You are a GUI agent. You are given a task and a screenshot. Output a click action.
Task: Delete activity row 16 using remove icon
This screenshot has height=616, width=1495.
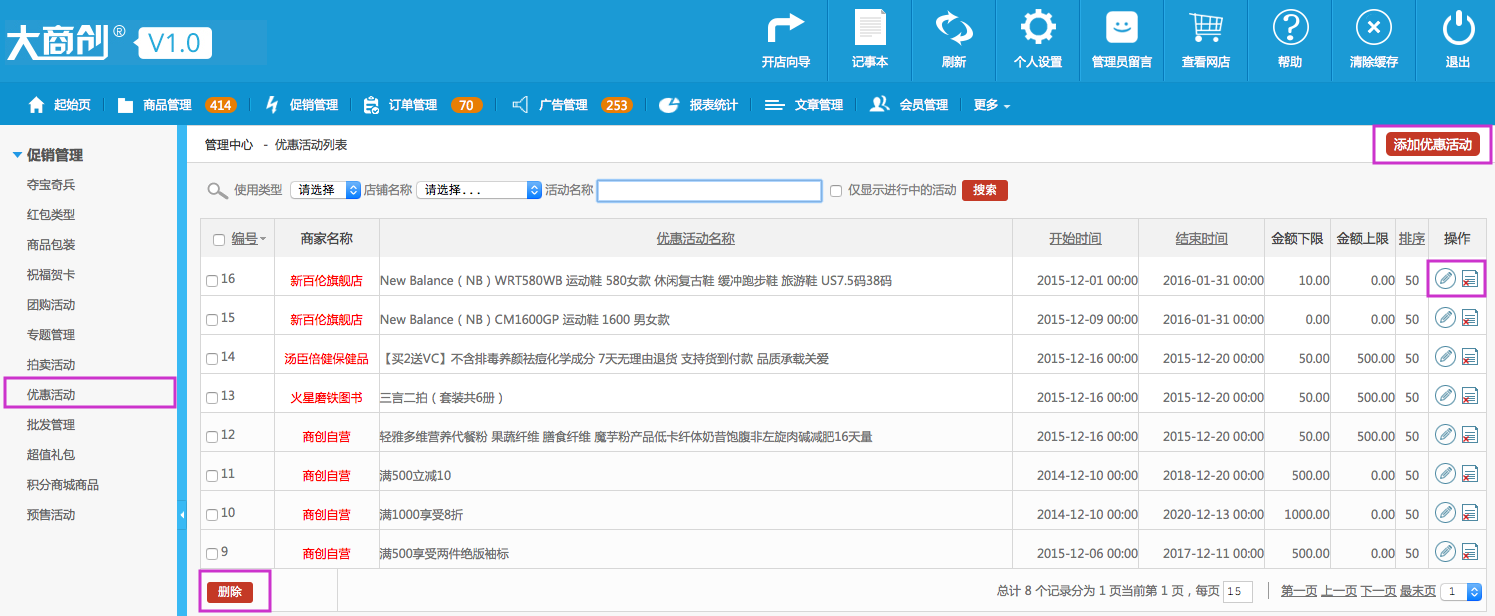pyautogui.click(x=1470, y=279)
